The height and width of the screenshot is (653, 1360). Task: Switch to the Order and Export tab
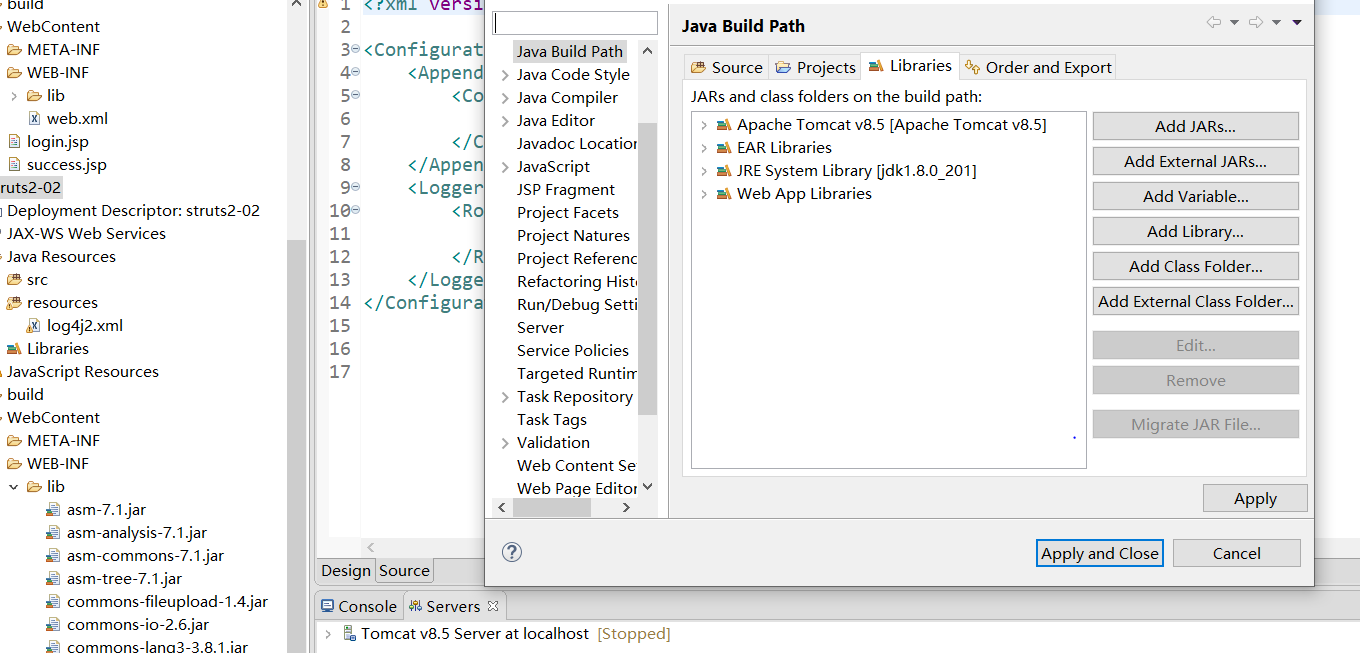coord(1038,67)
